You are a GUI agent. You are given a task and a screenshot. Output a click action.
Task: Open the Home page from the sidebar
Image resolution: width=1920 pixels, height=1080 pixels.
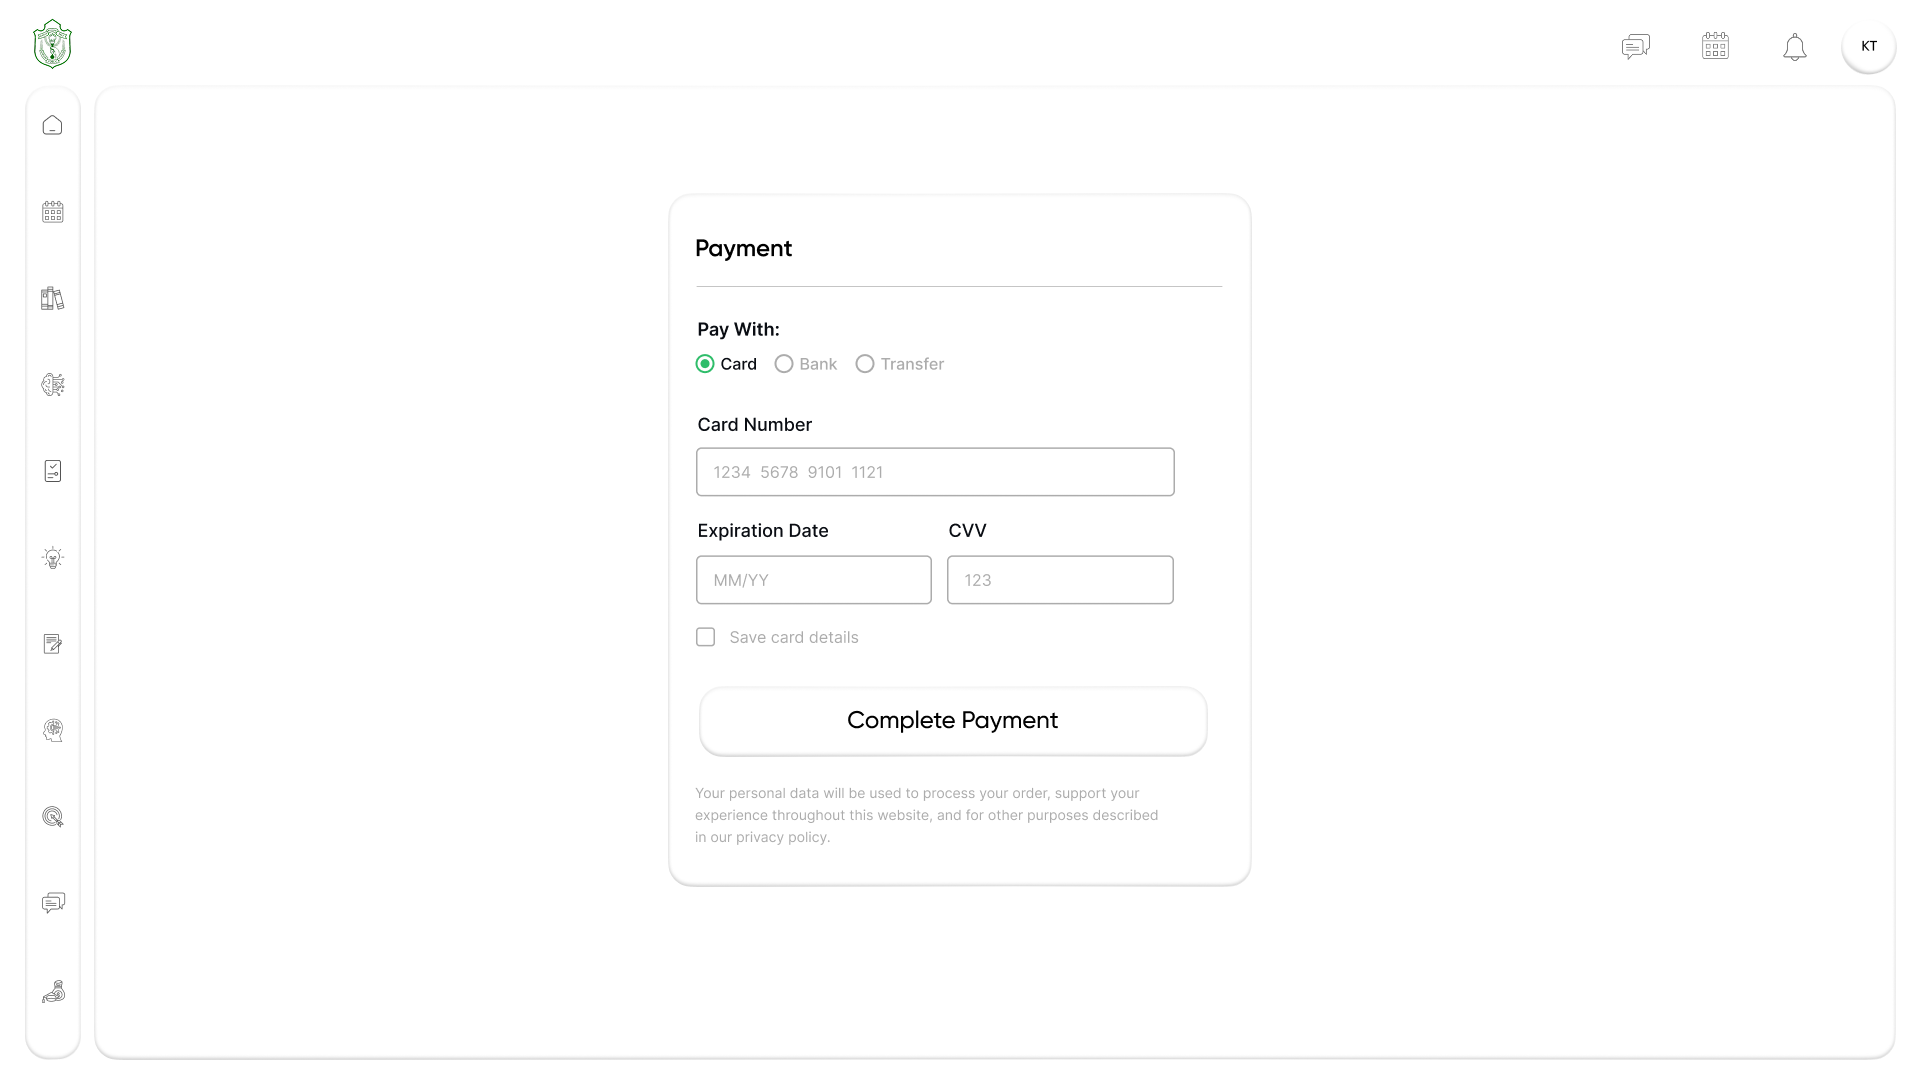pyautogui.click(x=52, y=125)
